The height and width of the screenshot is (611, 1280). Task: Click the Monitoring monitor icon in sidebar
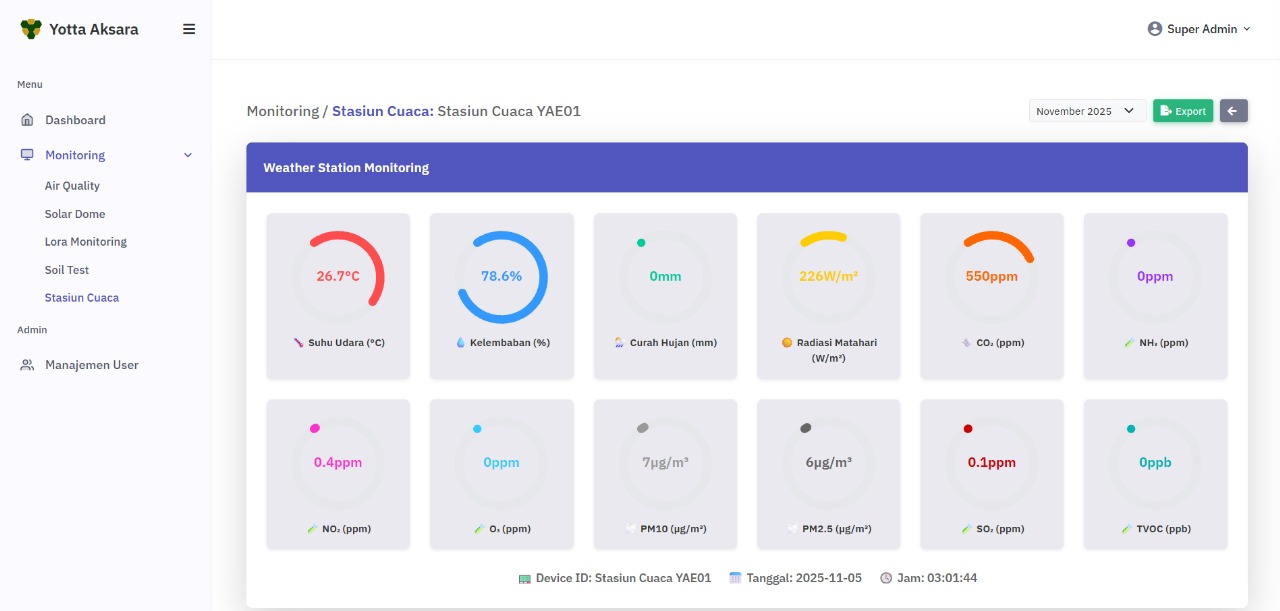pyautogui.click(x=27, y=155)
